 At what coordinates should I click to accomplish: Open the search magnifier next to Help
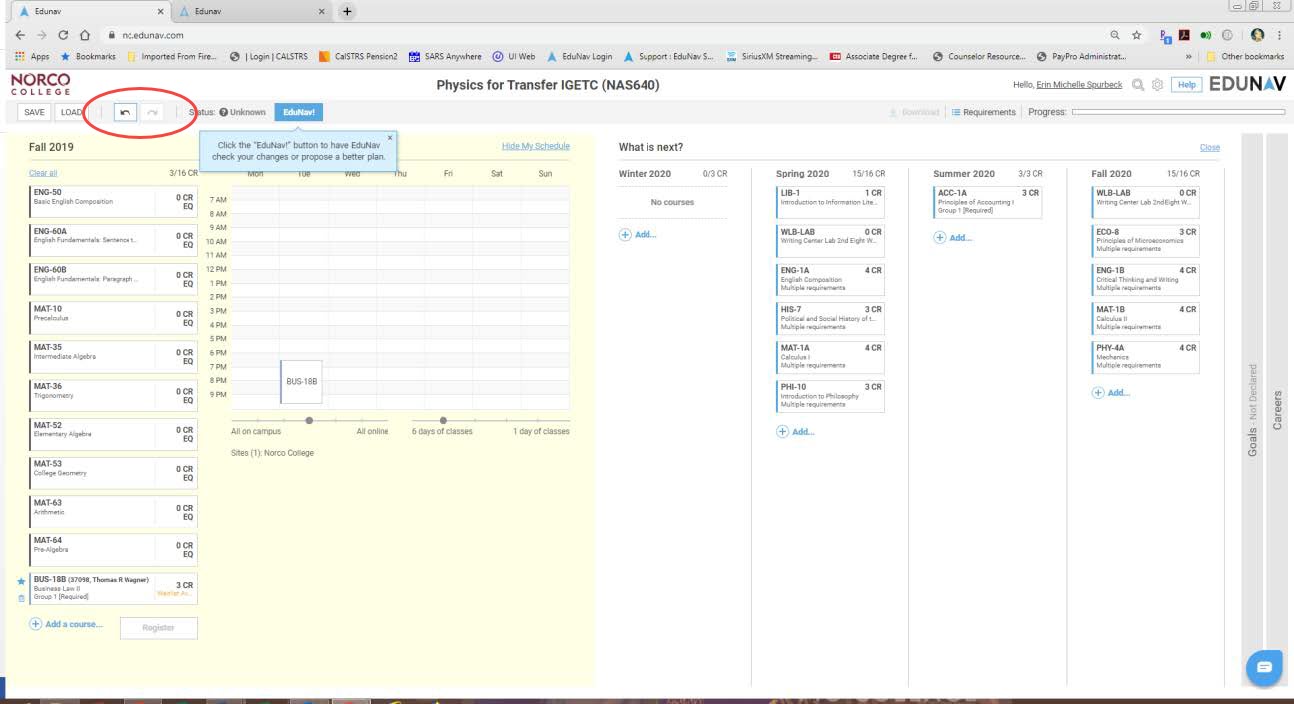pyautogui.click(x=1138, y=85)
